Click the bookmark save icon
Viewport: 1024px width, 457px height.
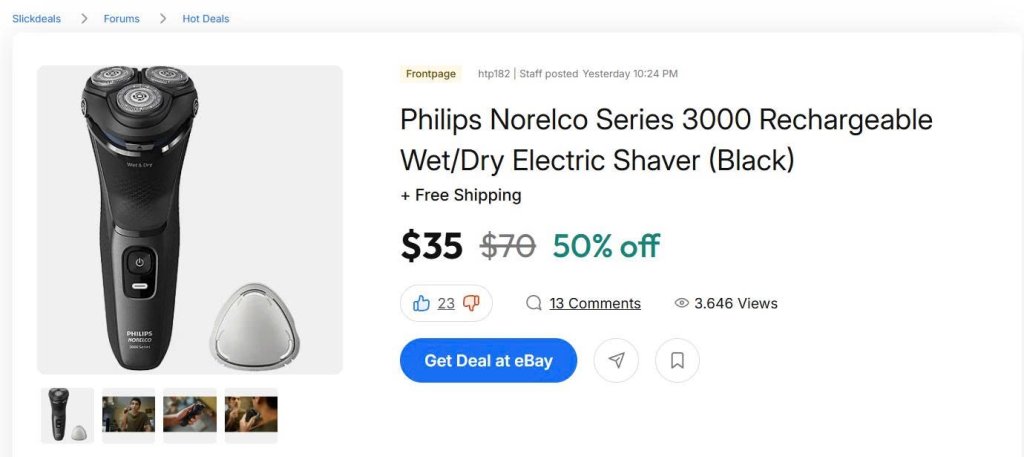click(x=677, y=360)
